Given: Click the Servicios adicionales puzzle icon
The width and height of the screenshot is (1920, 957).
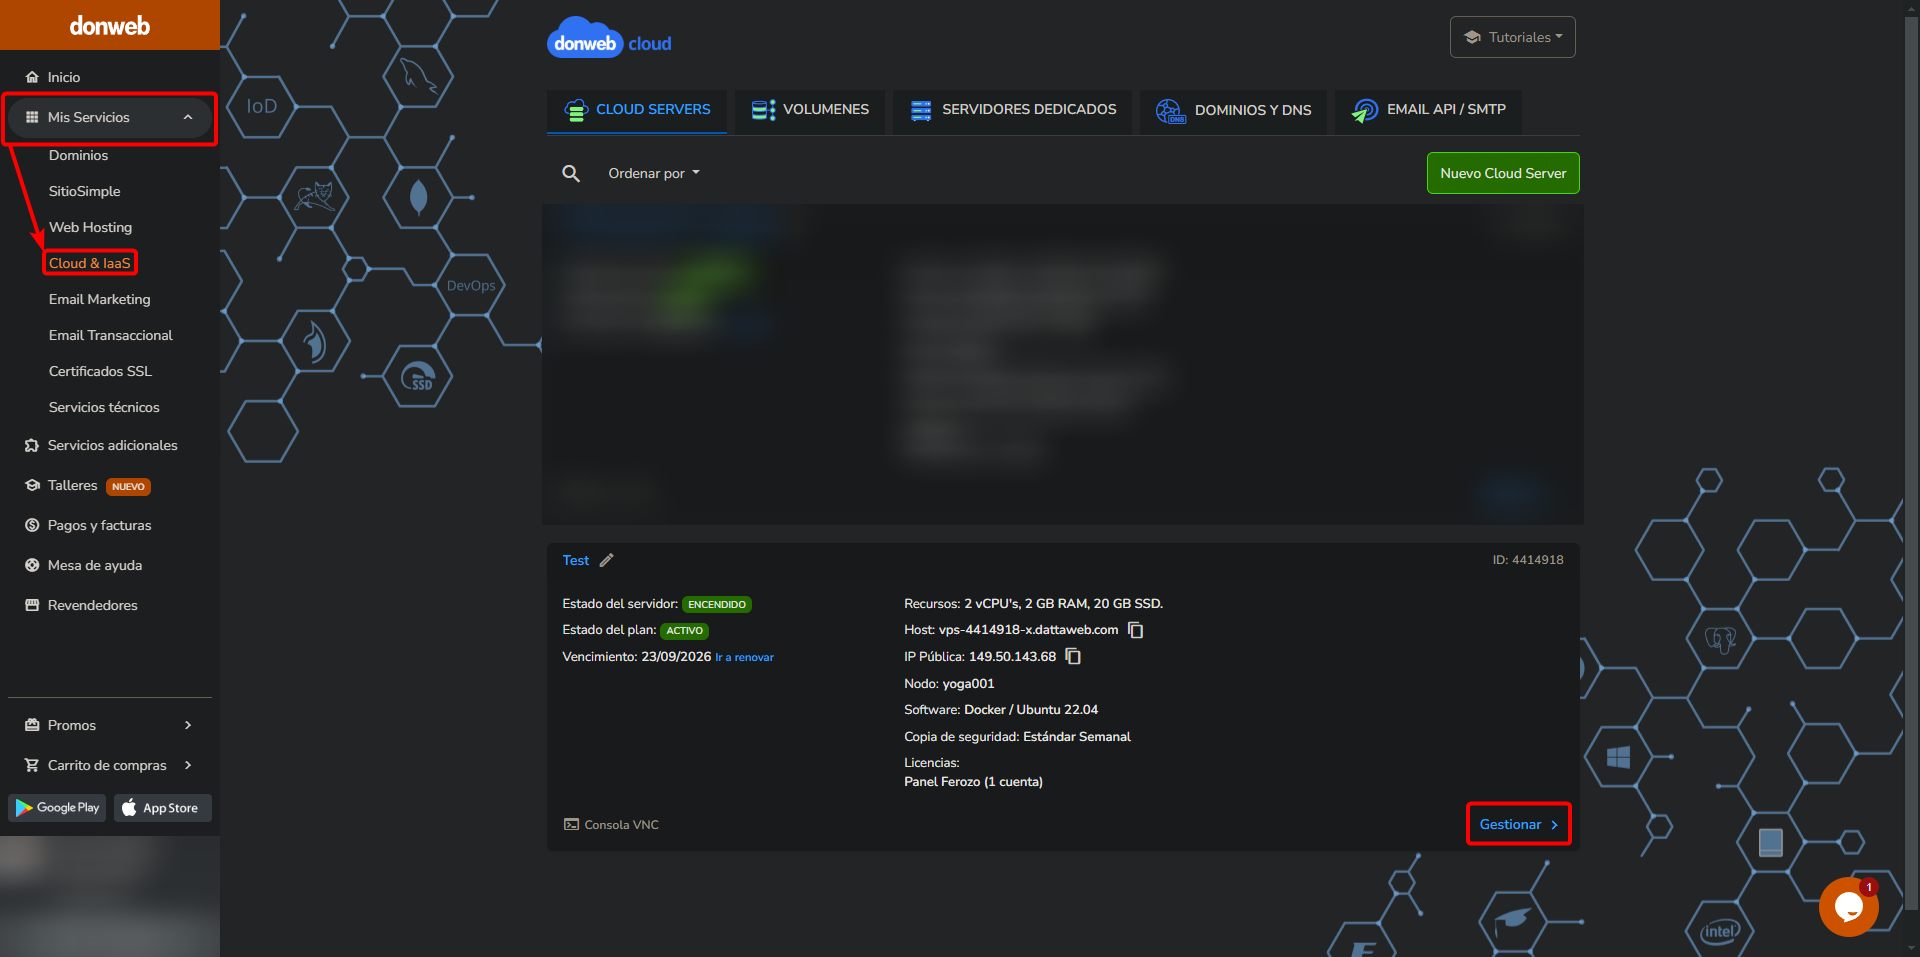Looking at the screenshot, I should pyautogui.click(x=32, y=445).
